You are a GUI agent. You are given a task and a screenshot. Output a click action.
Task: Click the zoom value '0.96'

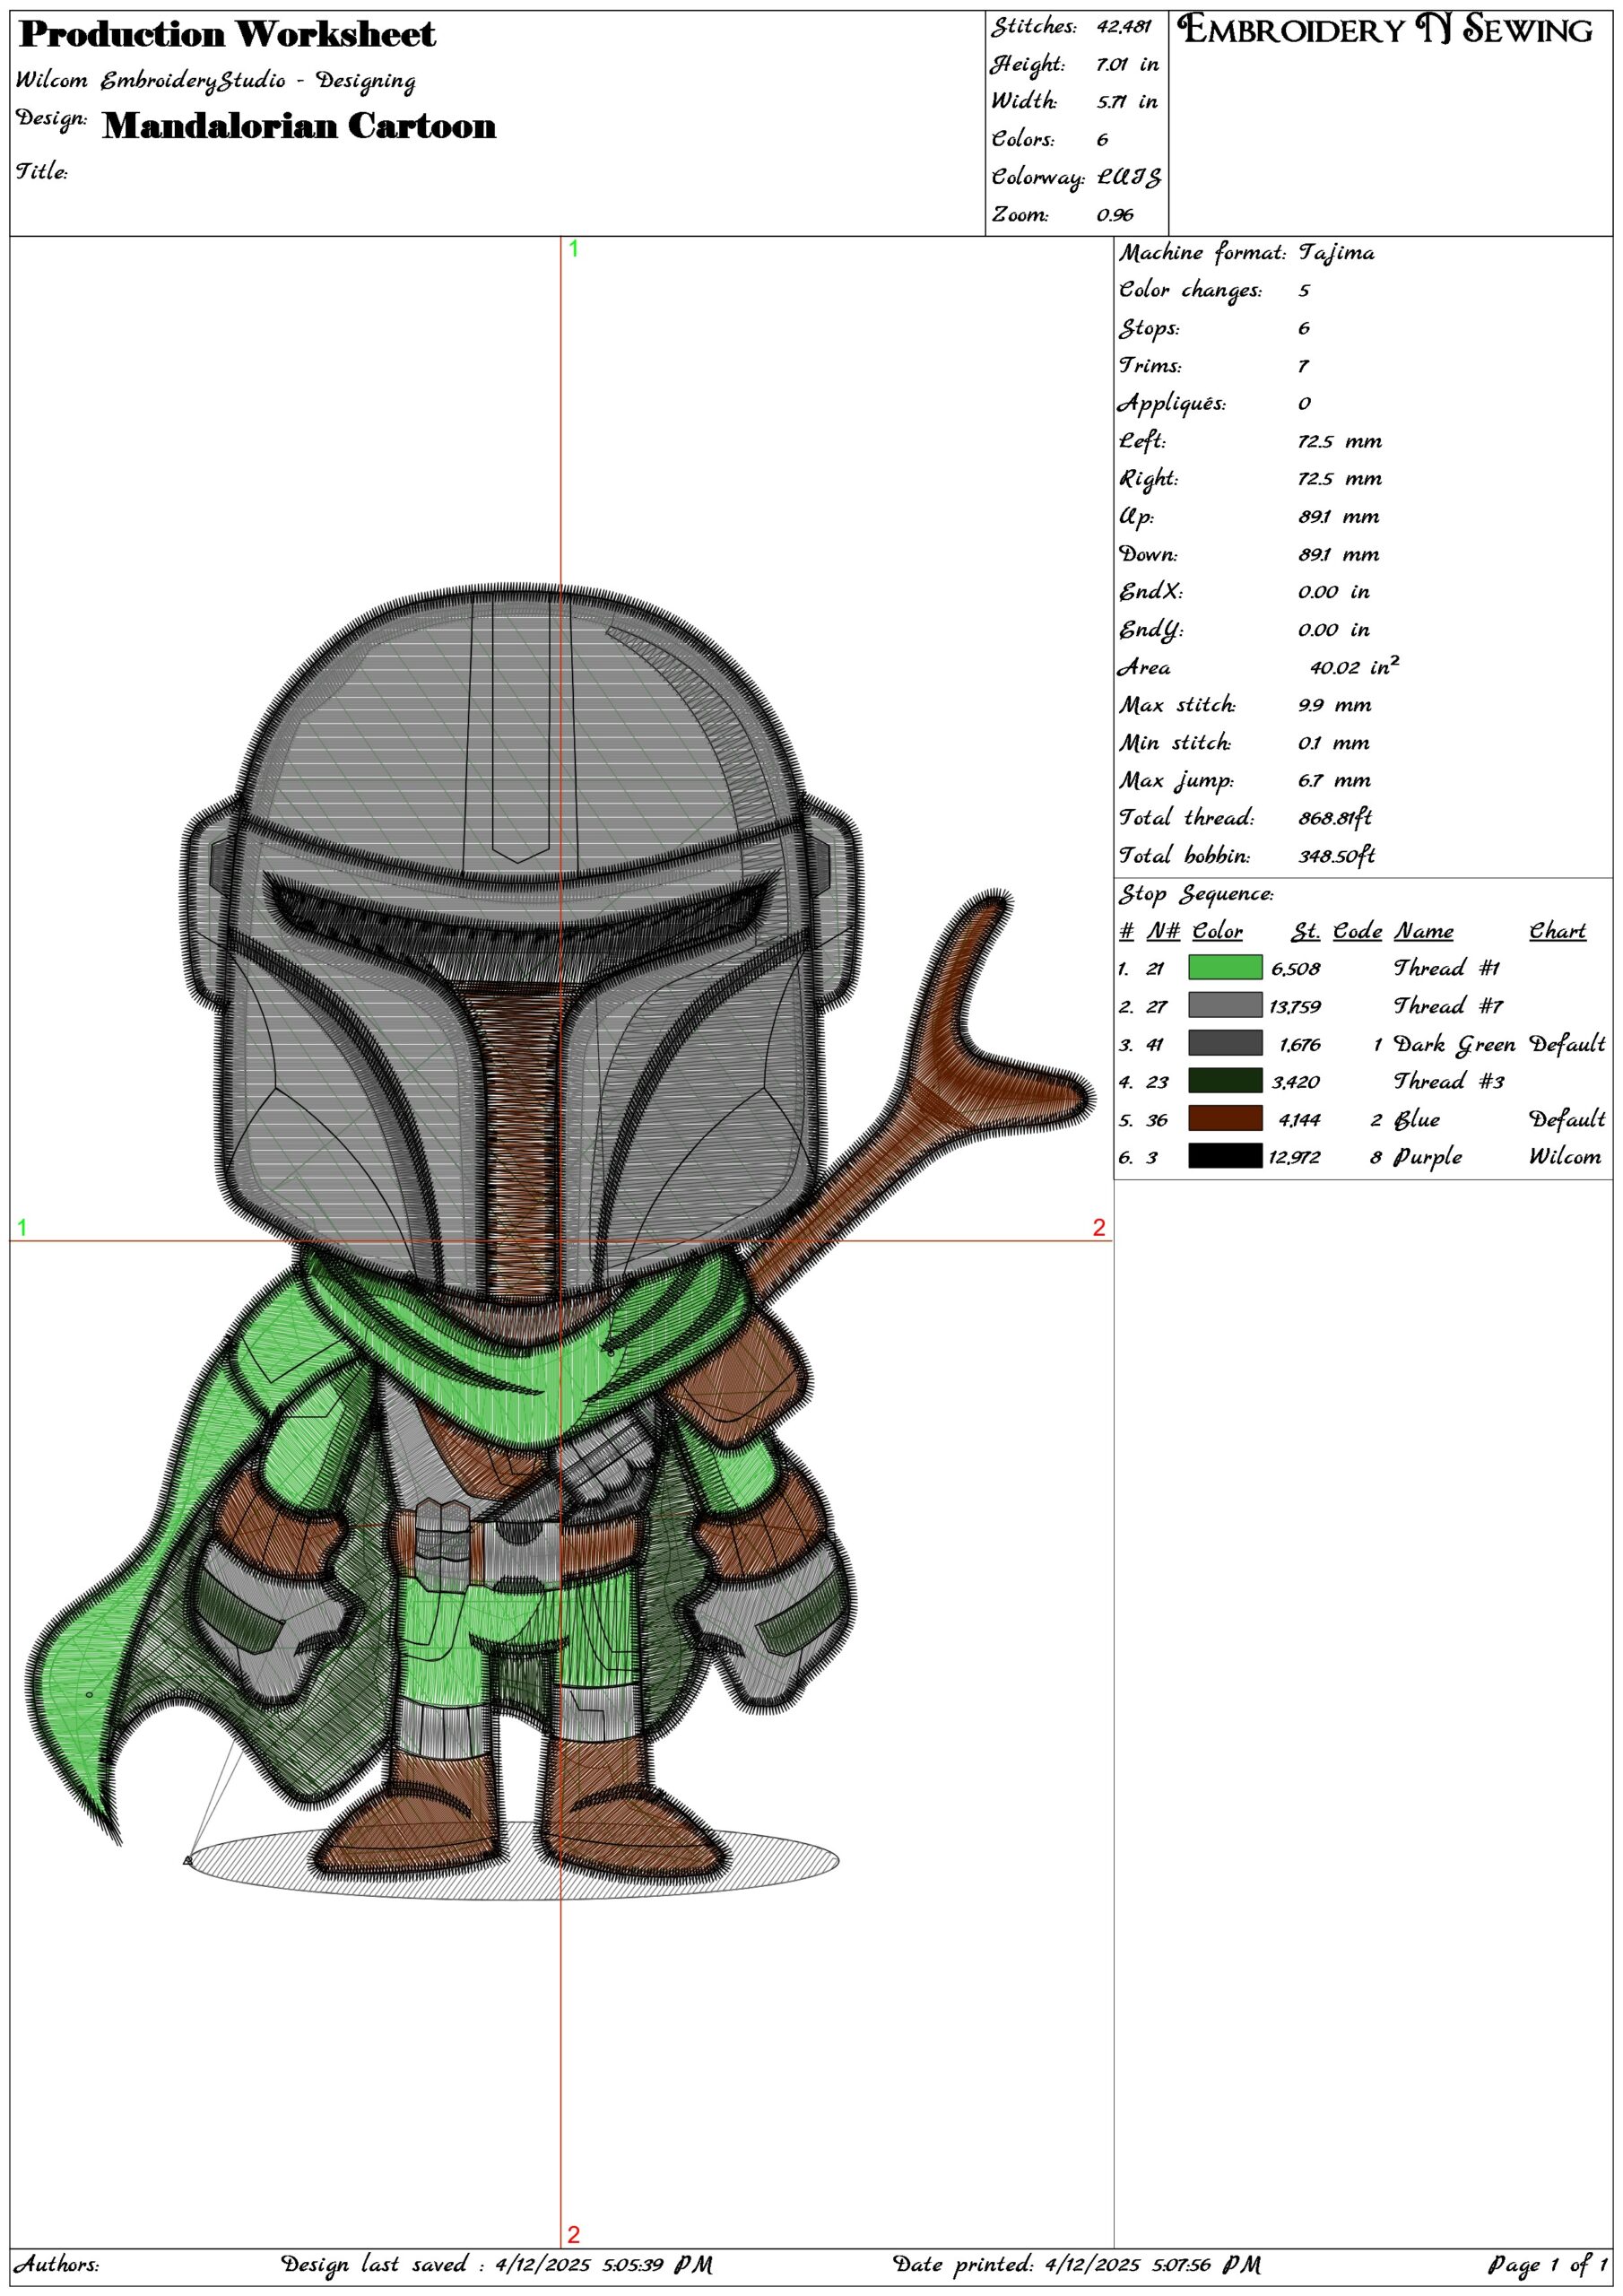(1115, 215)
